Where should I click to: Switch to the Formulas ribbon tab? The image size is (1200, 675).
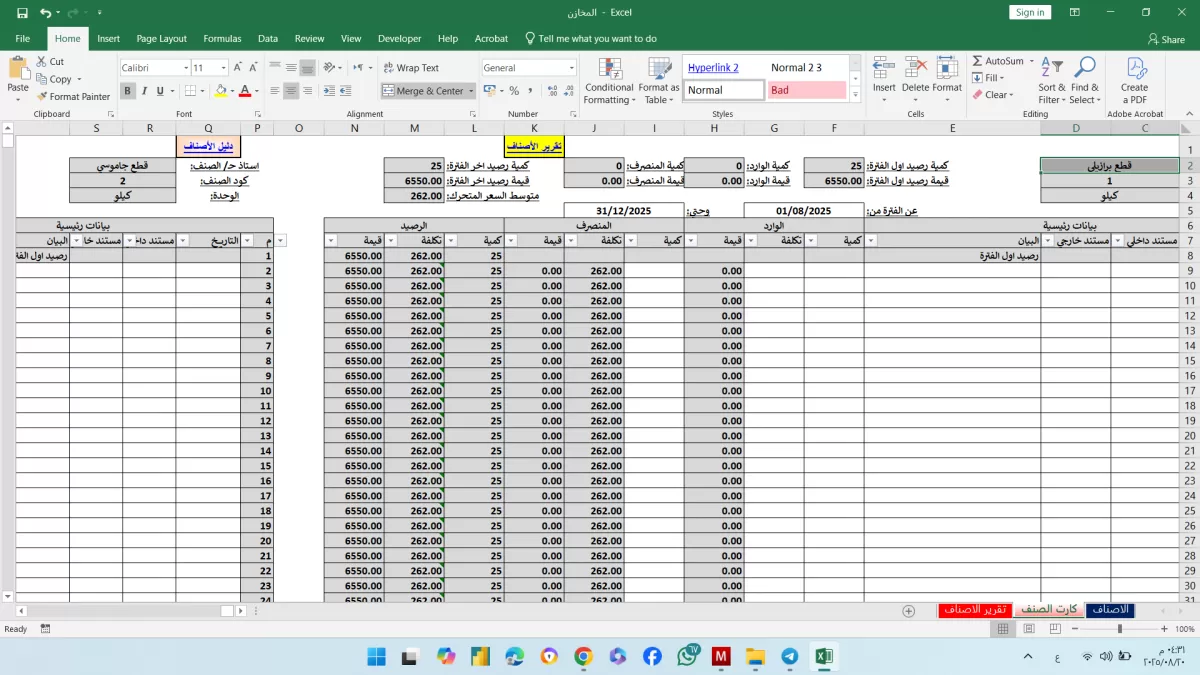pyautogui.click(x=222, y=39)
